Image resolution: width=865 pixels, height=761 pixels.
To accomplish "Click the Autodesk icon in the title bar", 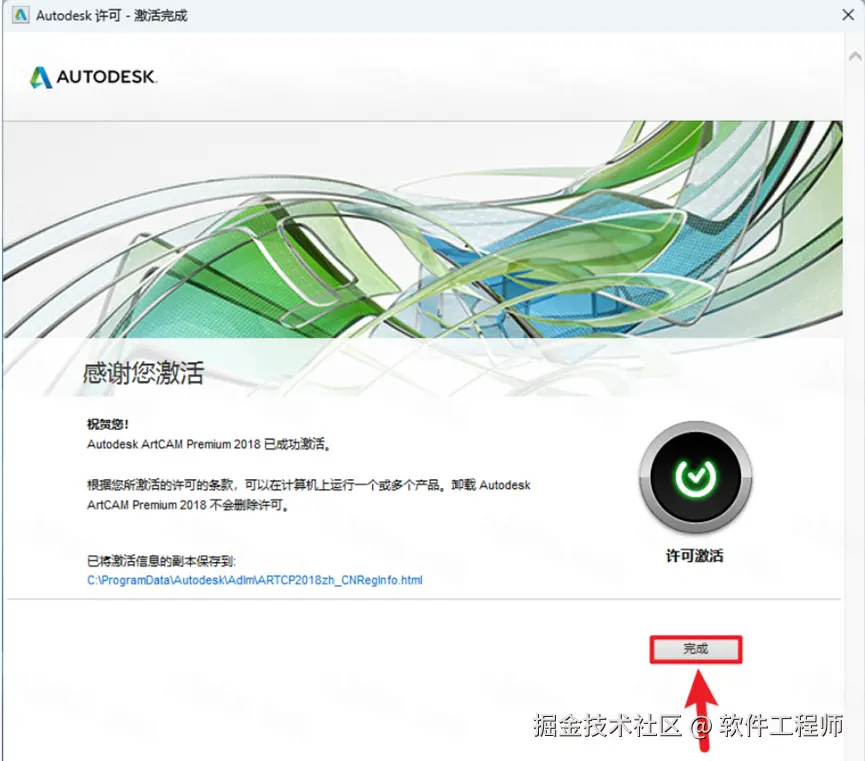I will pyautogui.click(x=20, y=15).
